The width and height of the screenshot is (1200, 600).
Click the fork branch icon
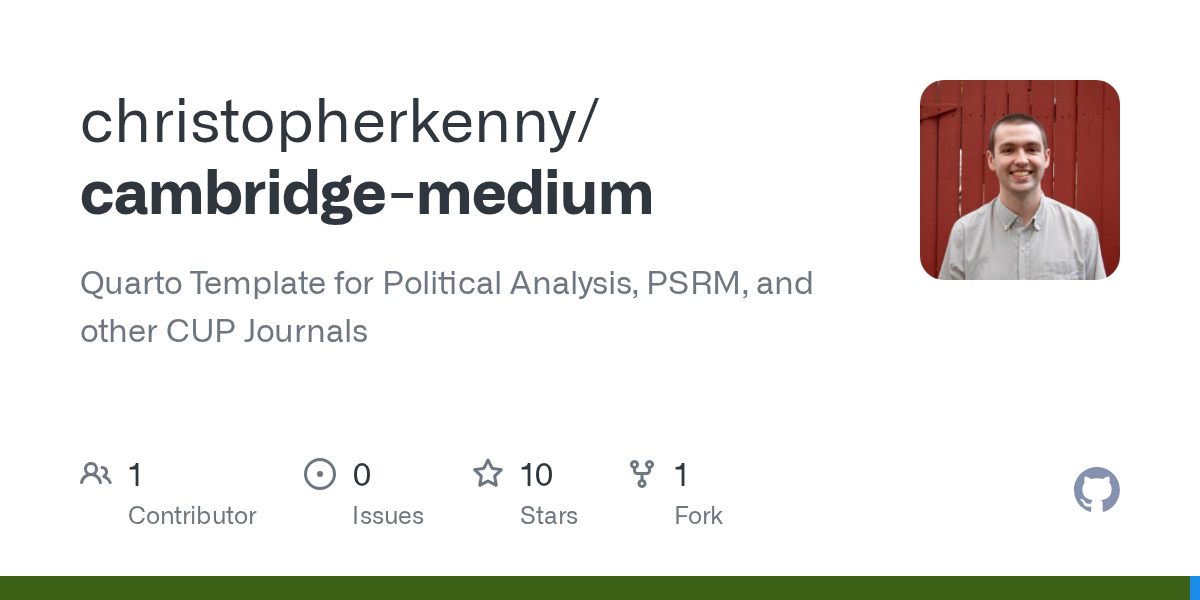pos(642,474)
